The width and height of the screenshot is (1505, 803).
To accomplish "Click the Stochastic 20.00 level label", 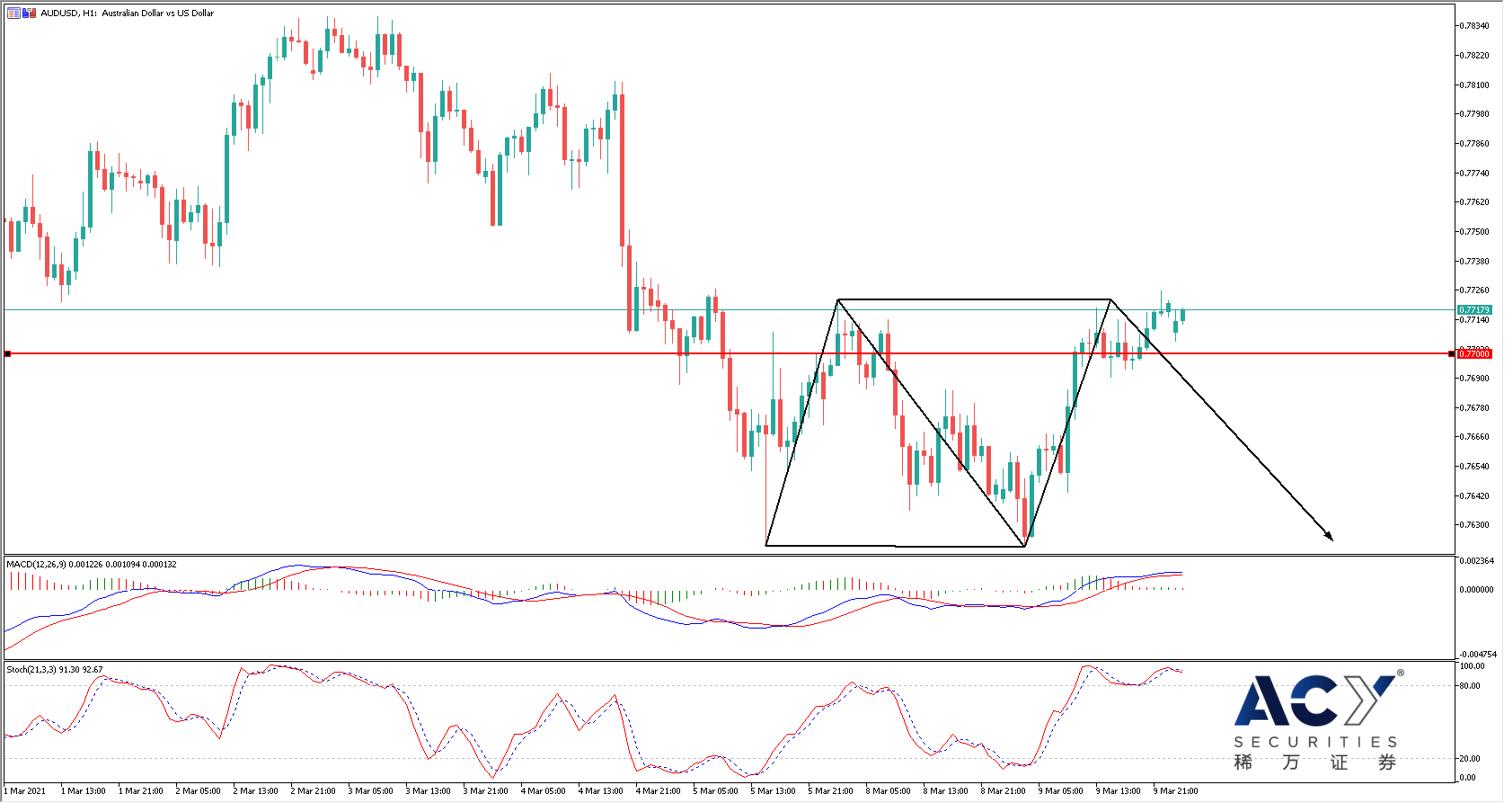I will pos(1471,758).
